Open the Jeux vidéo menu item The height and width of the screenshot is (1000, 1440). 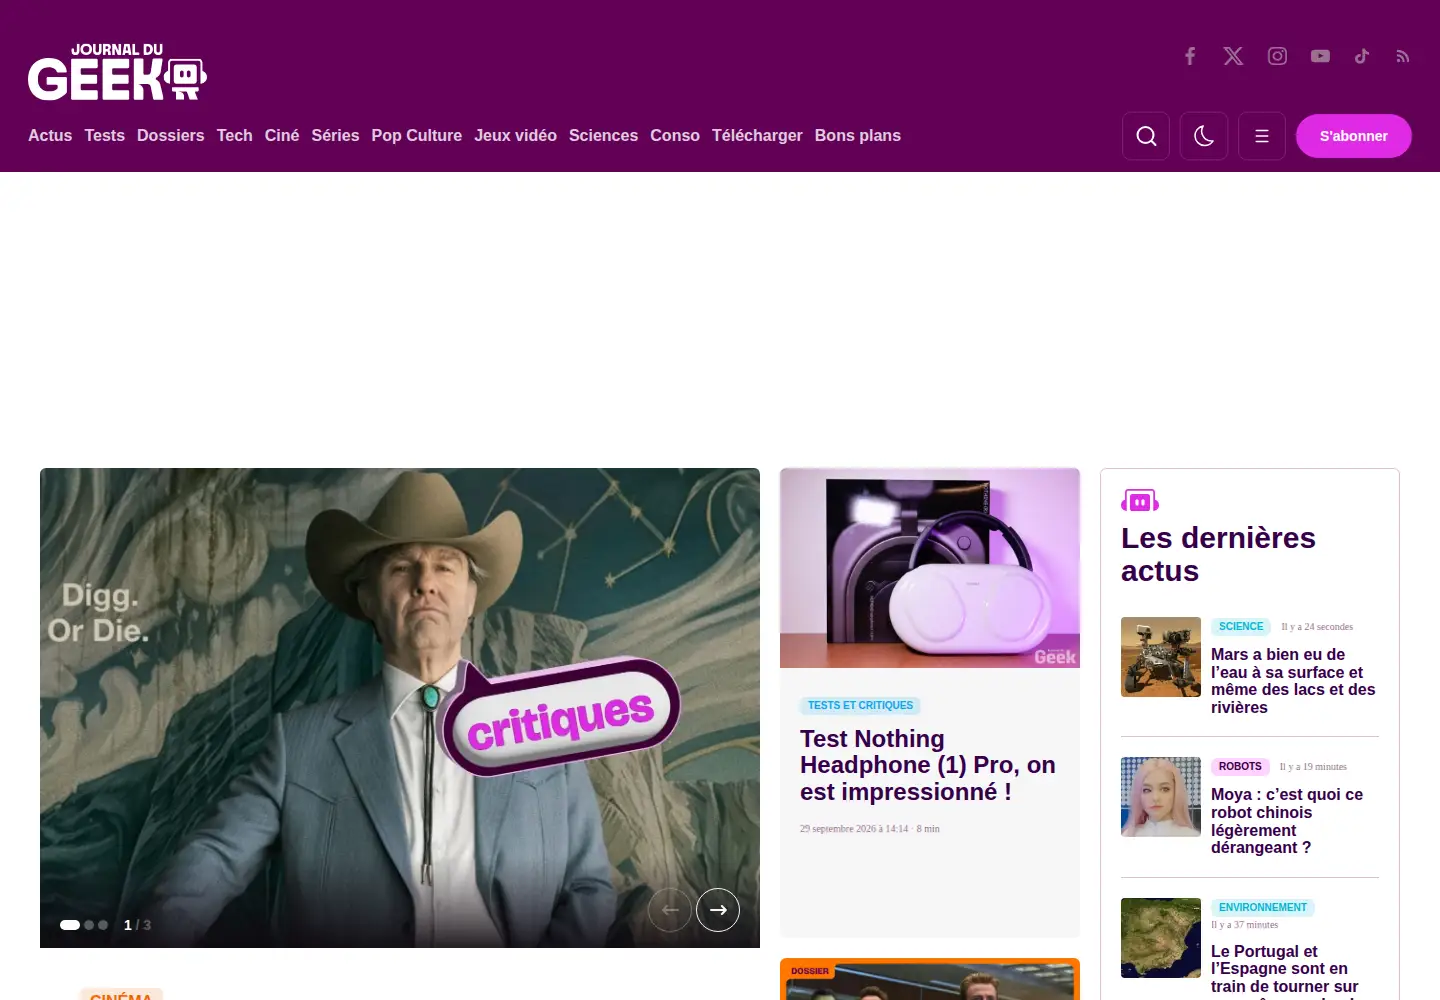click(516, 135)
